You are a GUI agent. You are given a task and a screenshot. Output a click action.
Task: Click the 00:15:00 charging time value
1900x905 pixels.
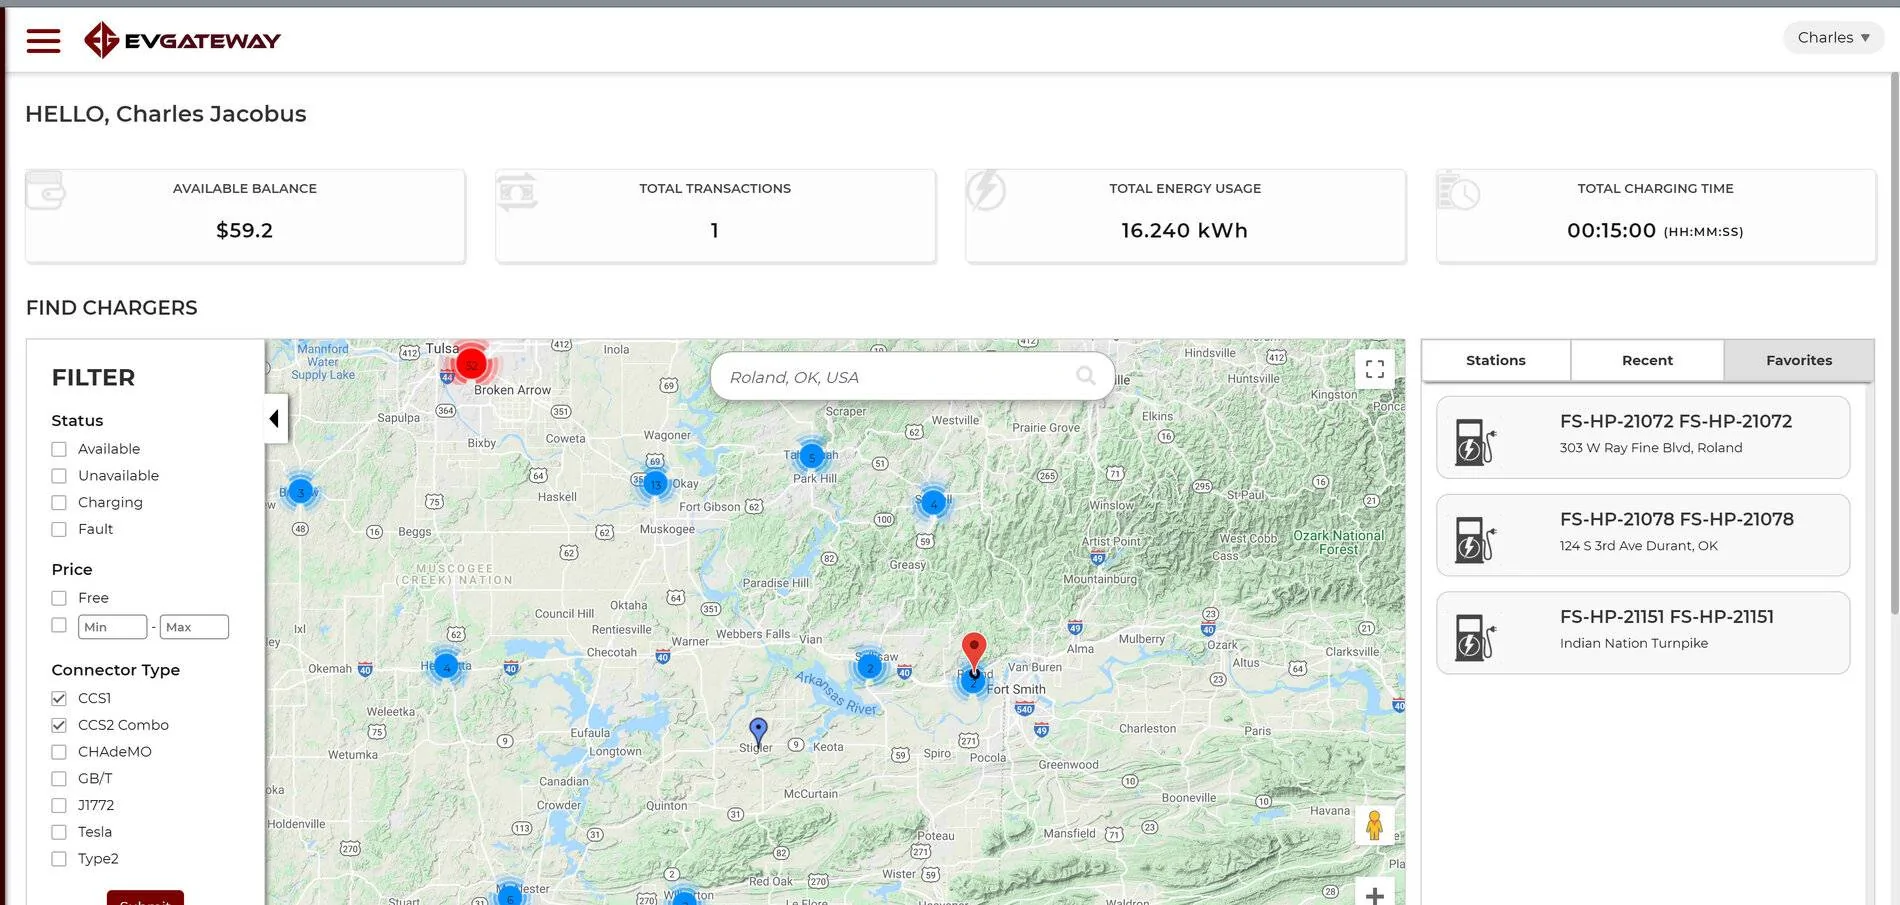1611,230
